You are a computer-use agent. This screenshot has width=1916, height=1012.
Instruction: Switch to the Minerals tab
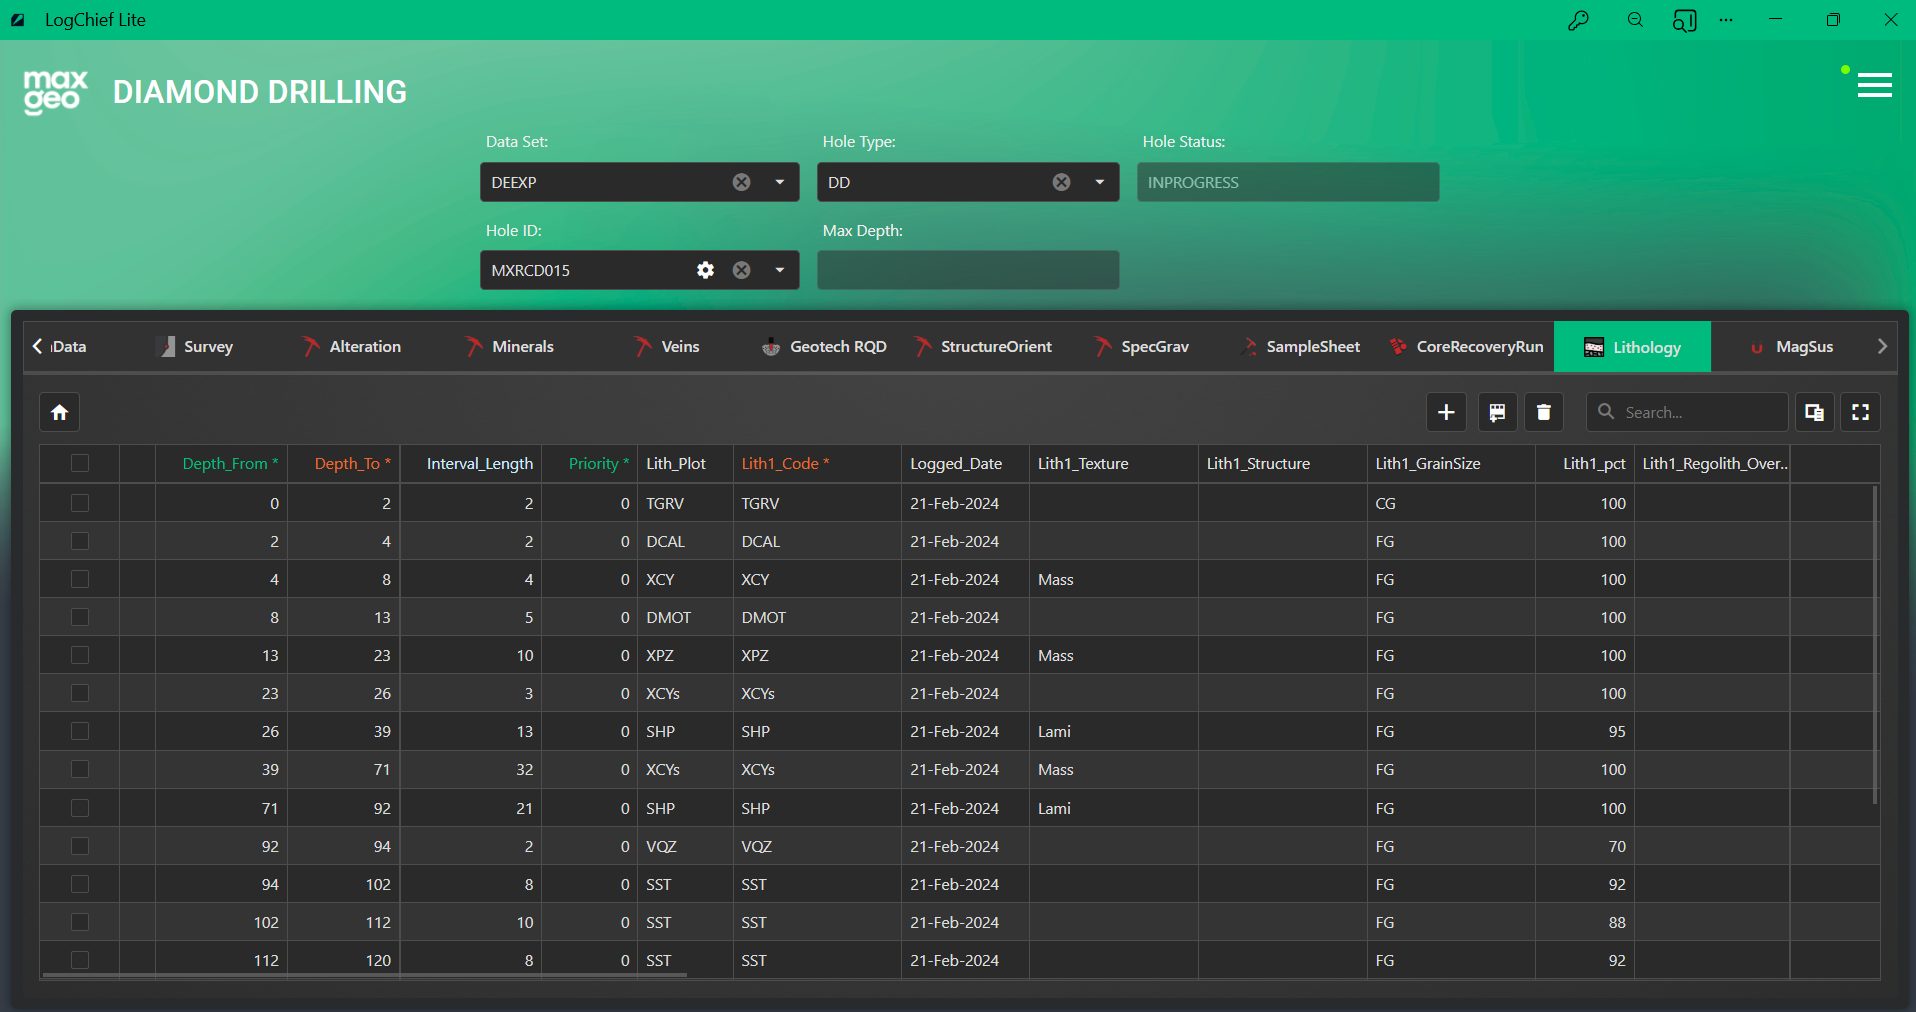click(x=510, y=346)
